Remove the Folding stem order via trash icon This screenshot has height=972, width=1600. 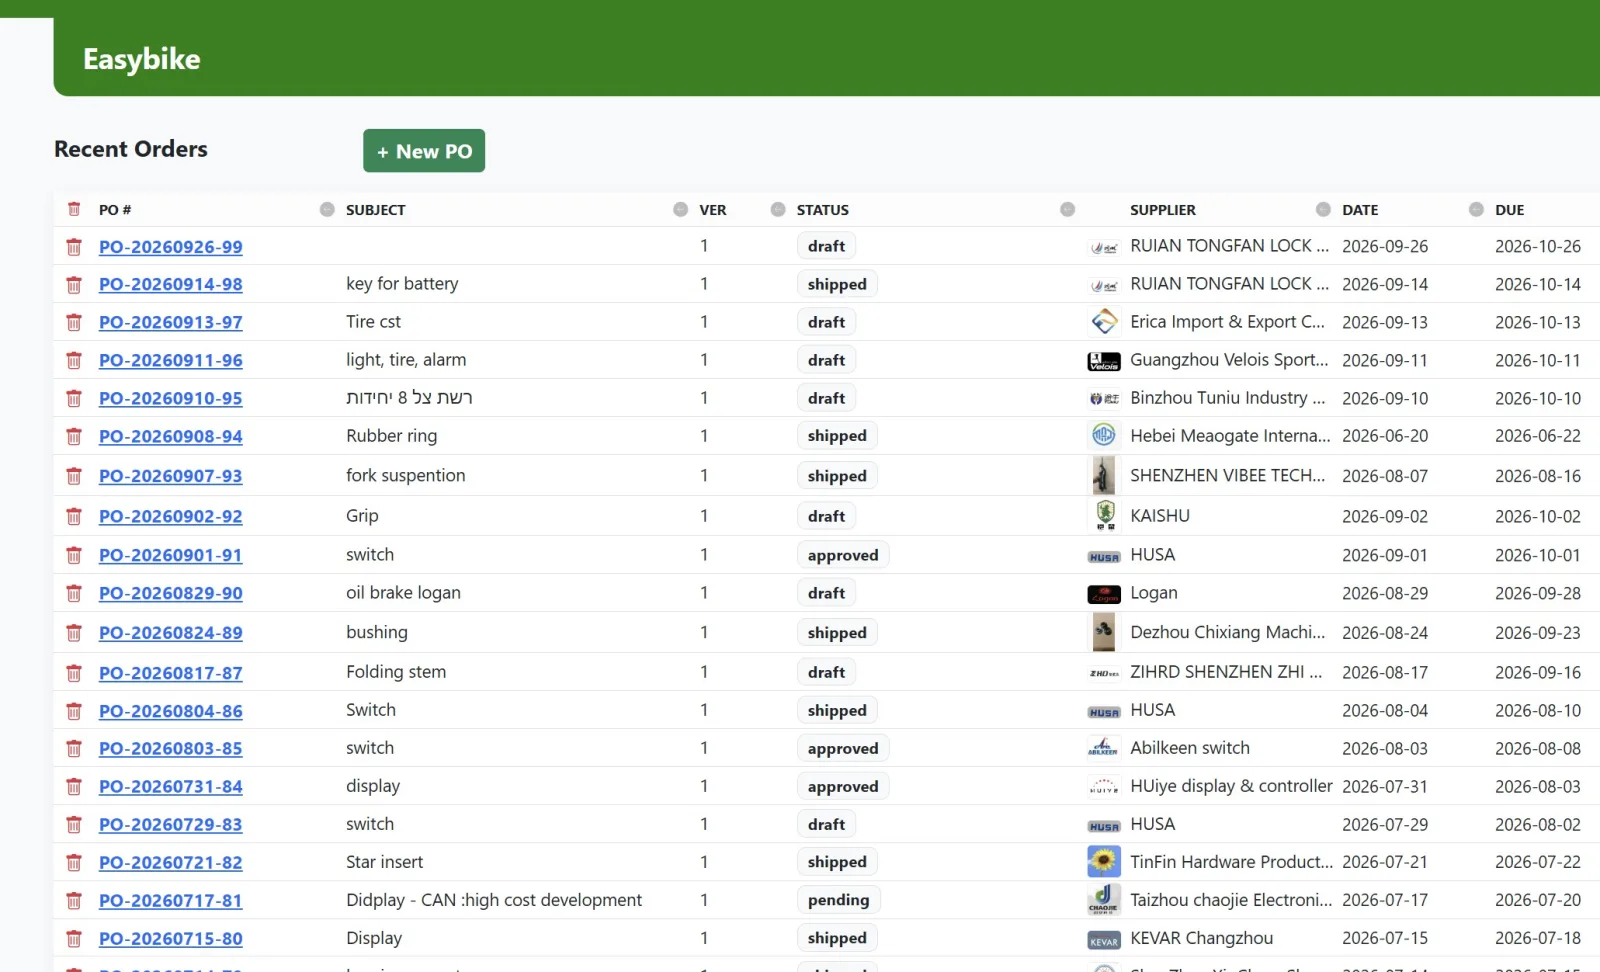[x=74, y=674]
